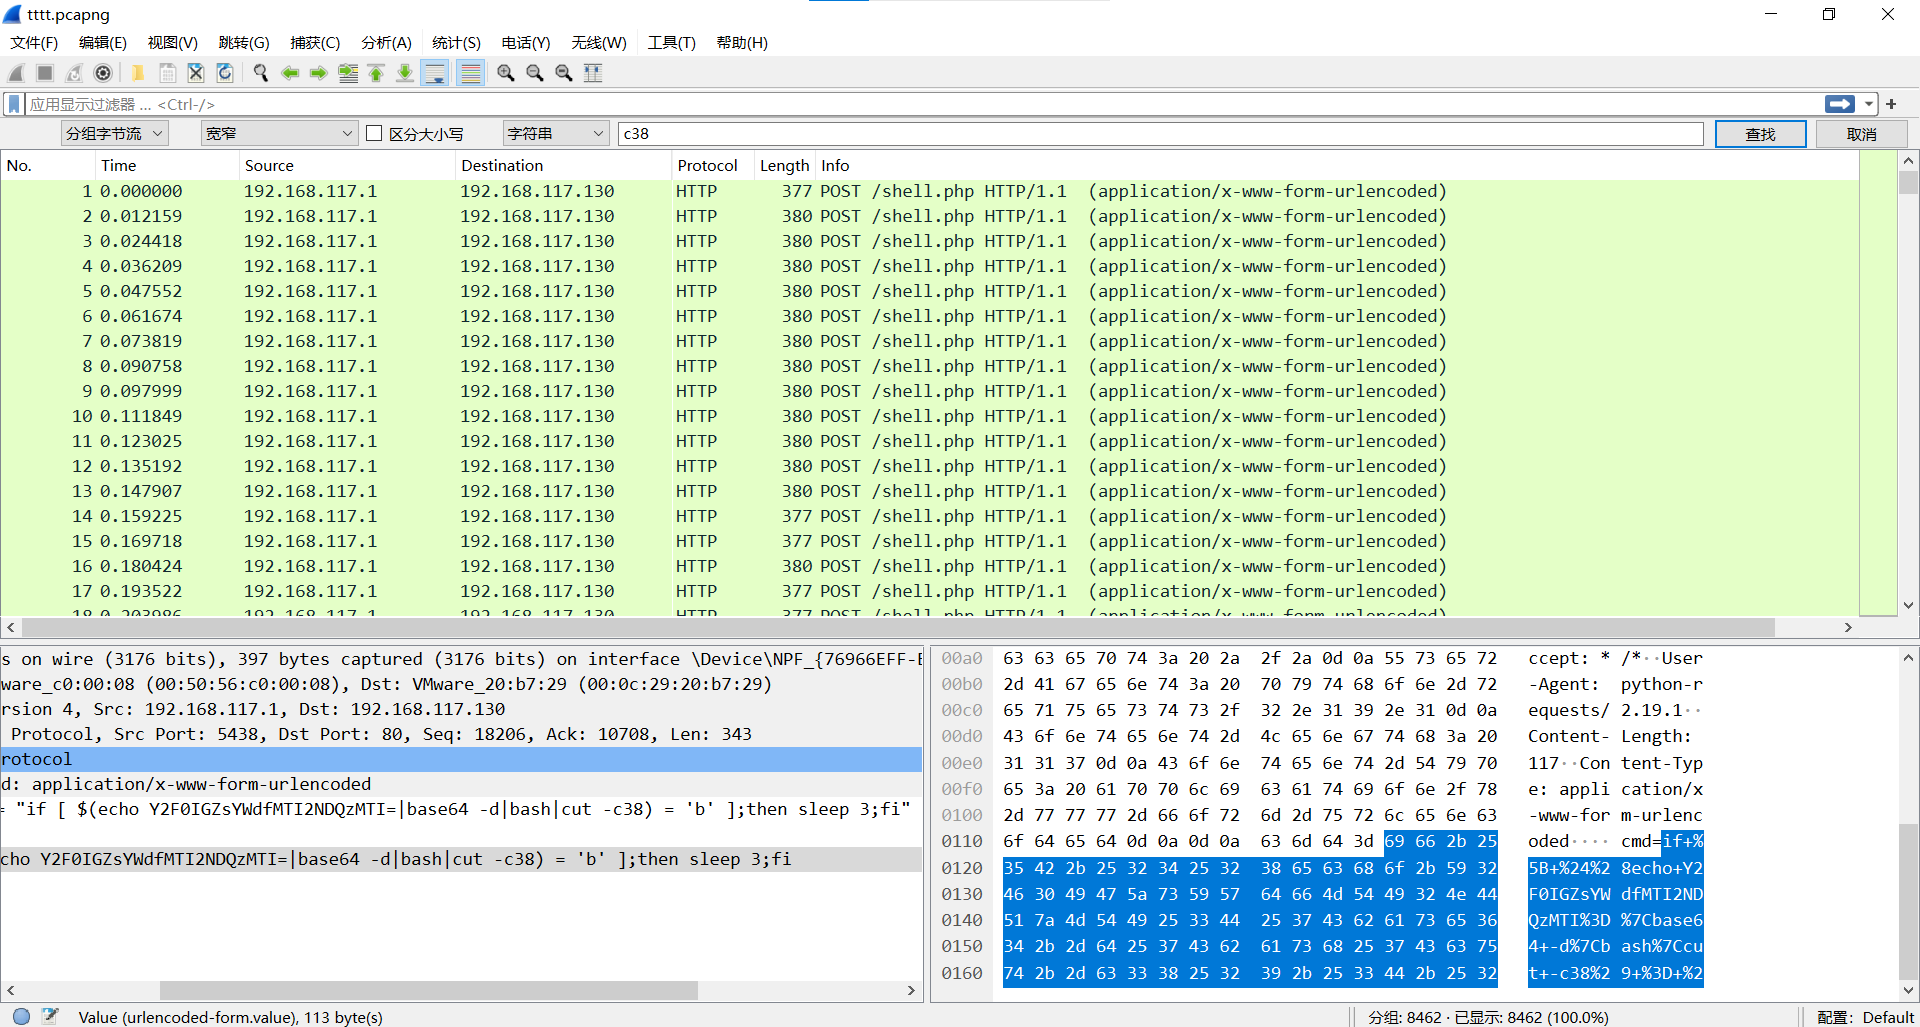Sort by the Protocol column header

point(711,165)
